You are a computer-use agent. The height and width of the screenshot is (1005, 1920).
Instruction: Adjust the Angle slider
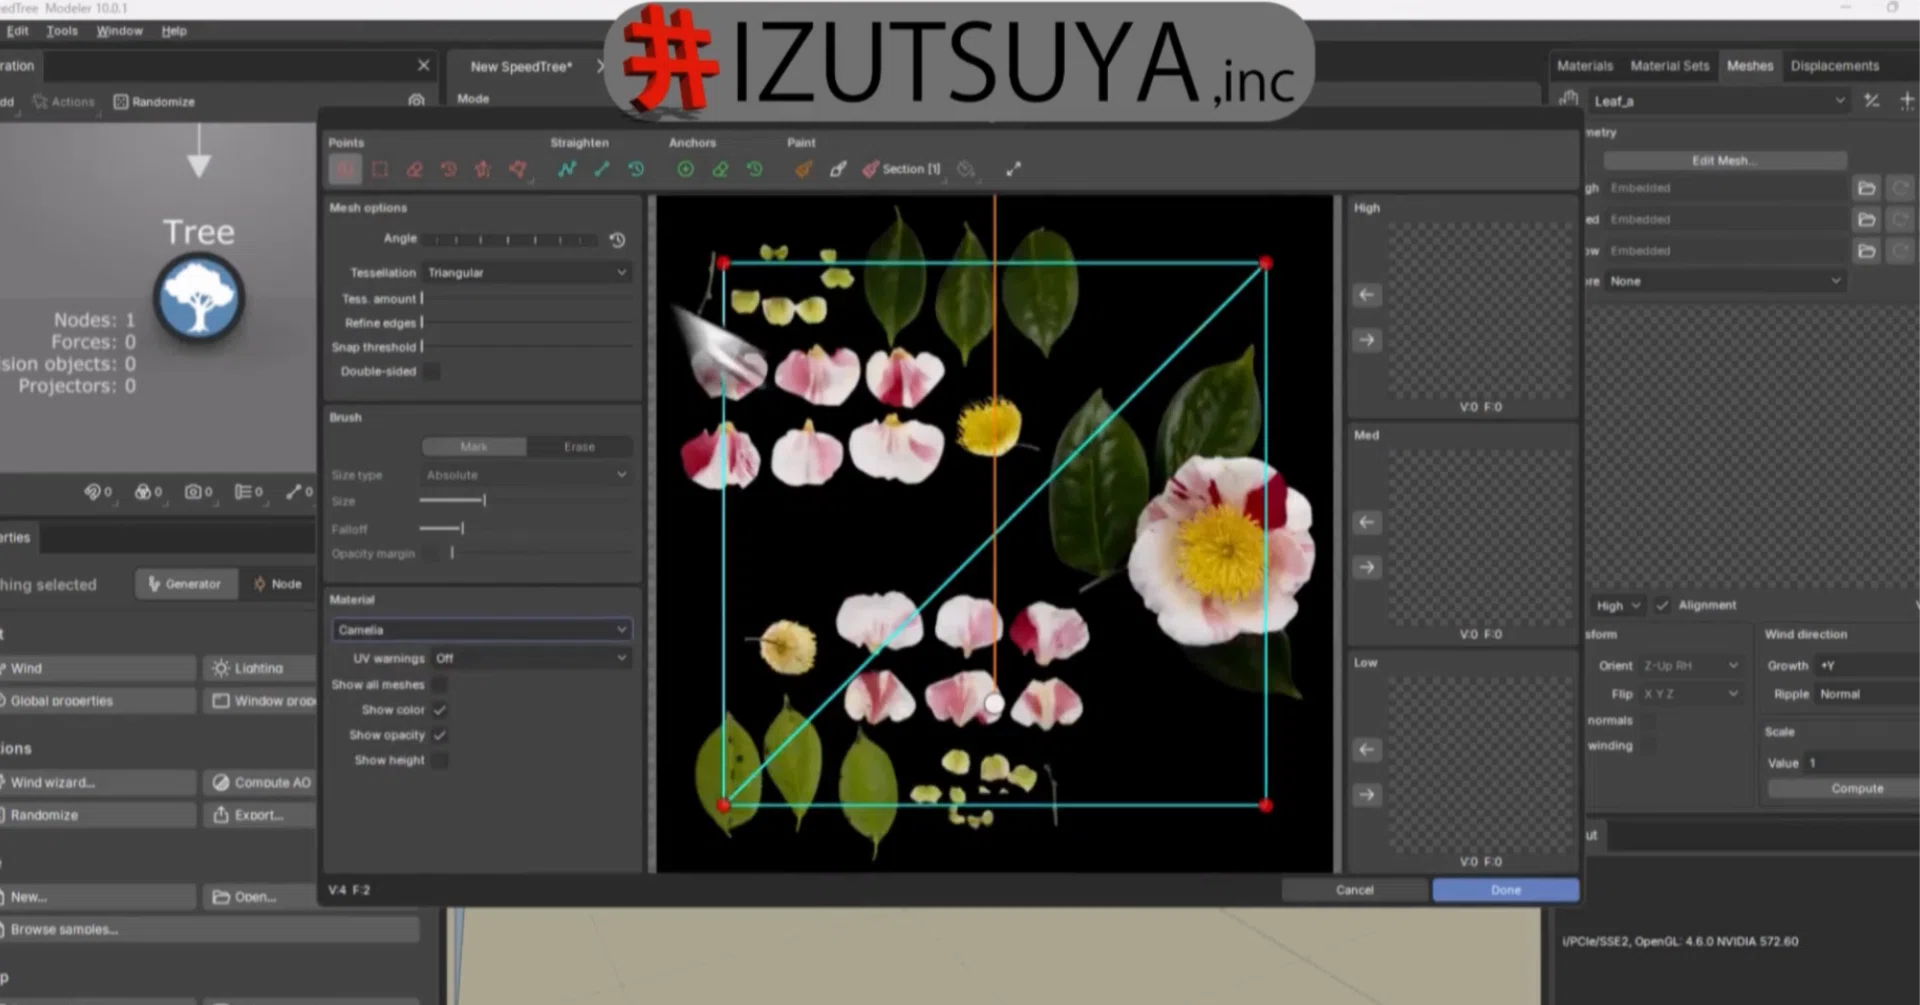point(511,240)
